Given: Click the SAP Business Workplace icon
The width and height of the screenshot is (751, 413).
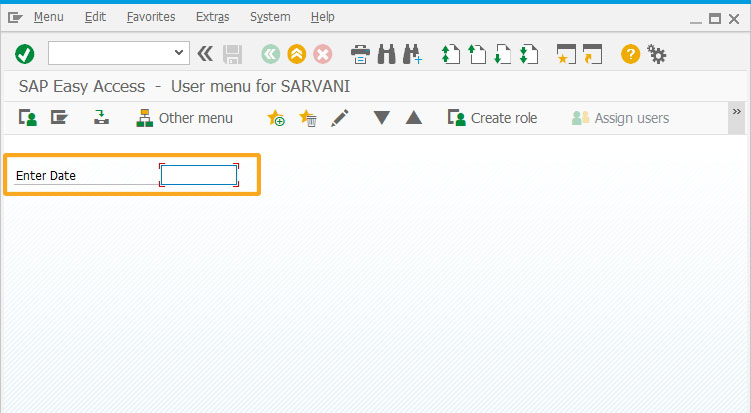Looking at the screenshot, I should 101,117.
